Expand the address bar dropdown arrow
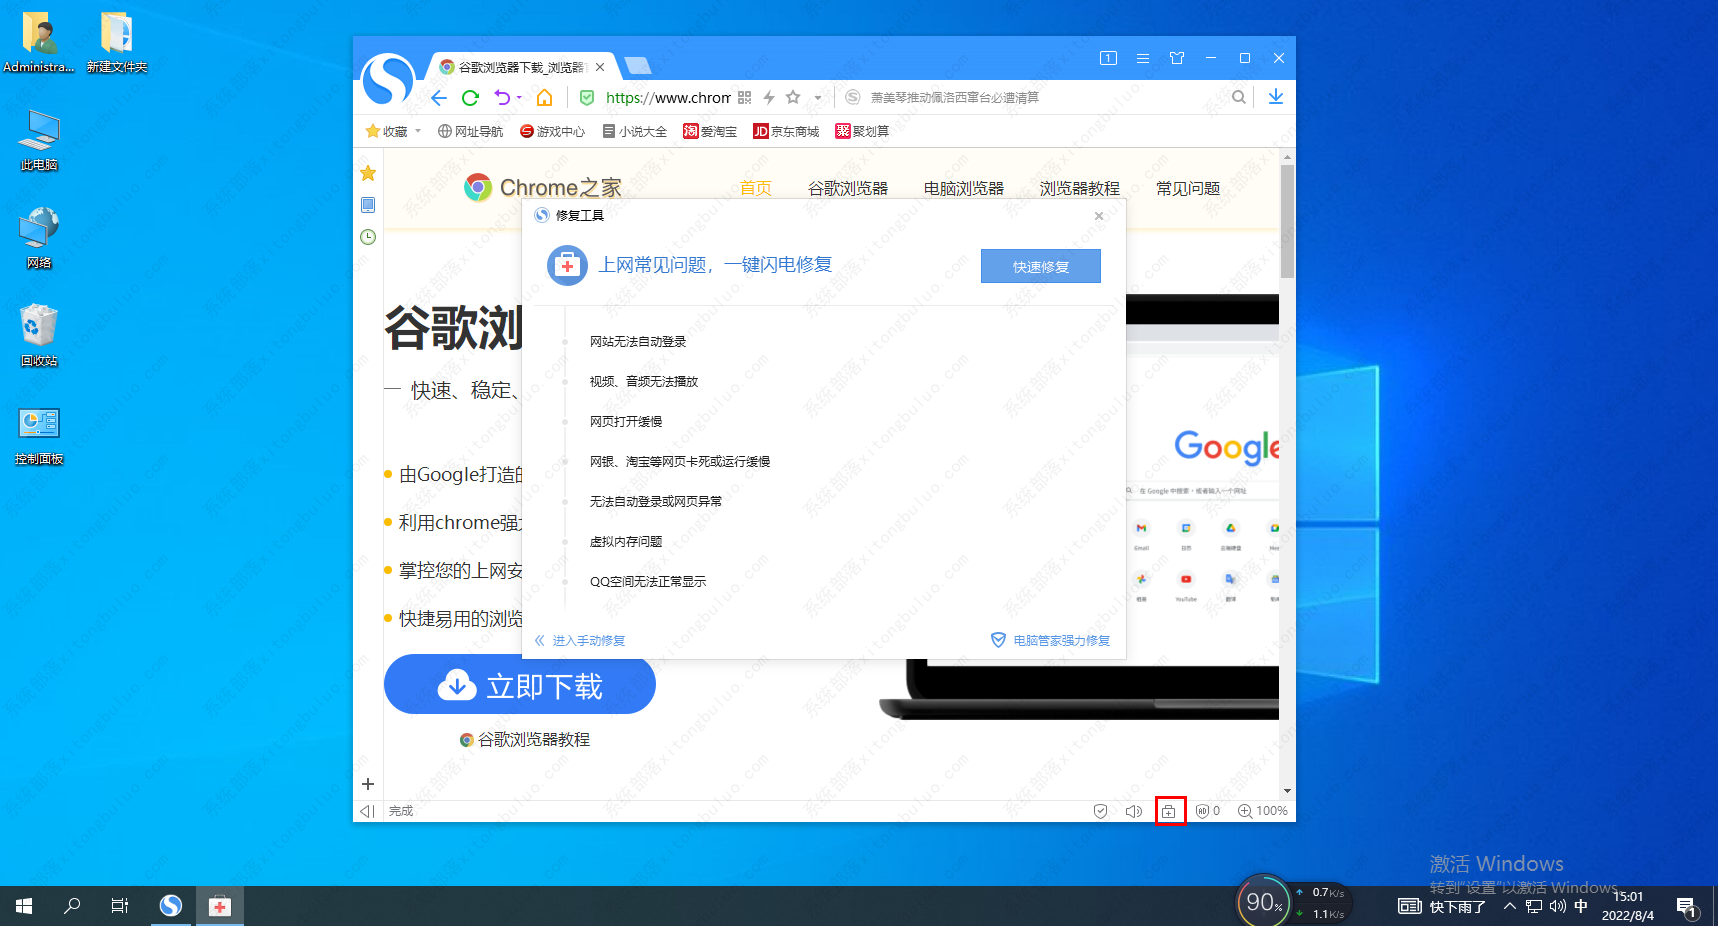Viewport: 1718px width, 926px height. pos(818,98)
